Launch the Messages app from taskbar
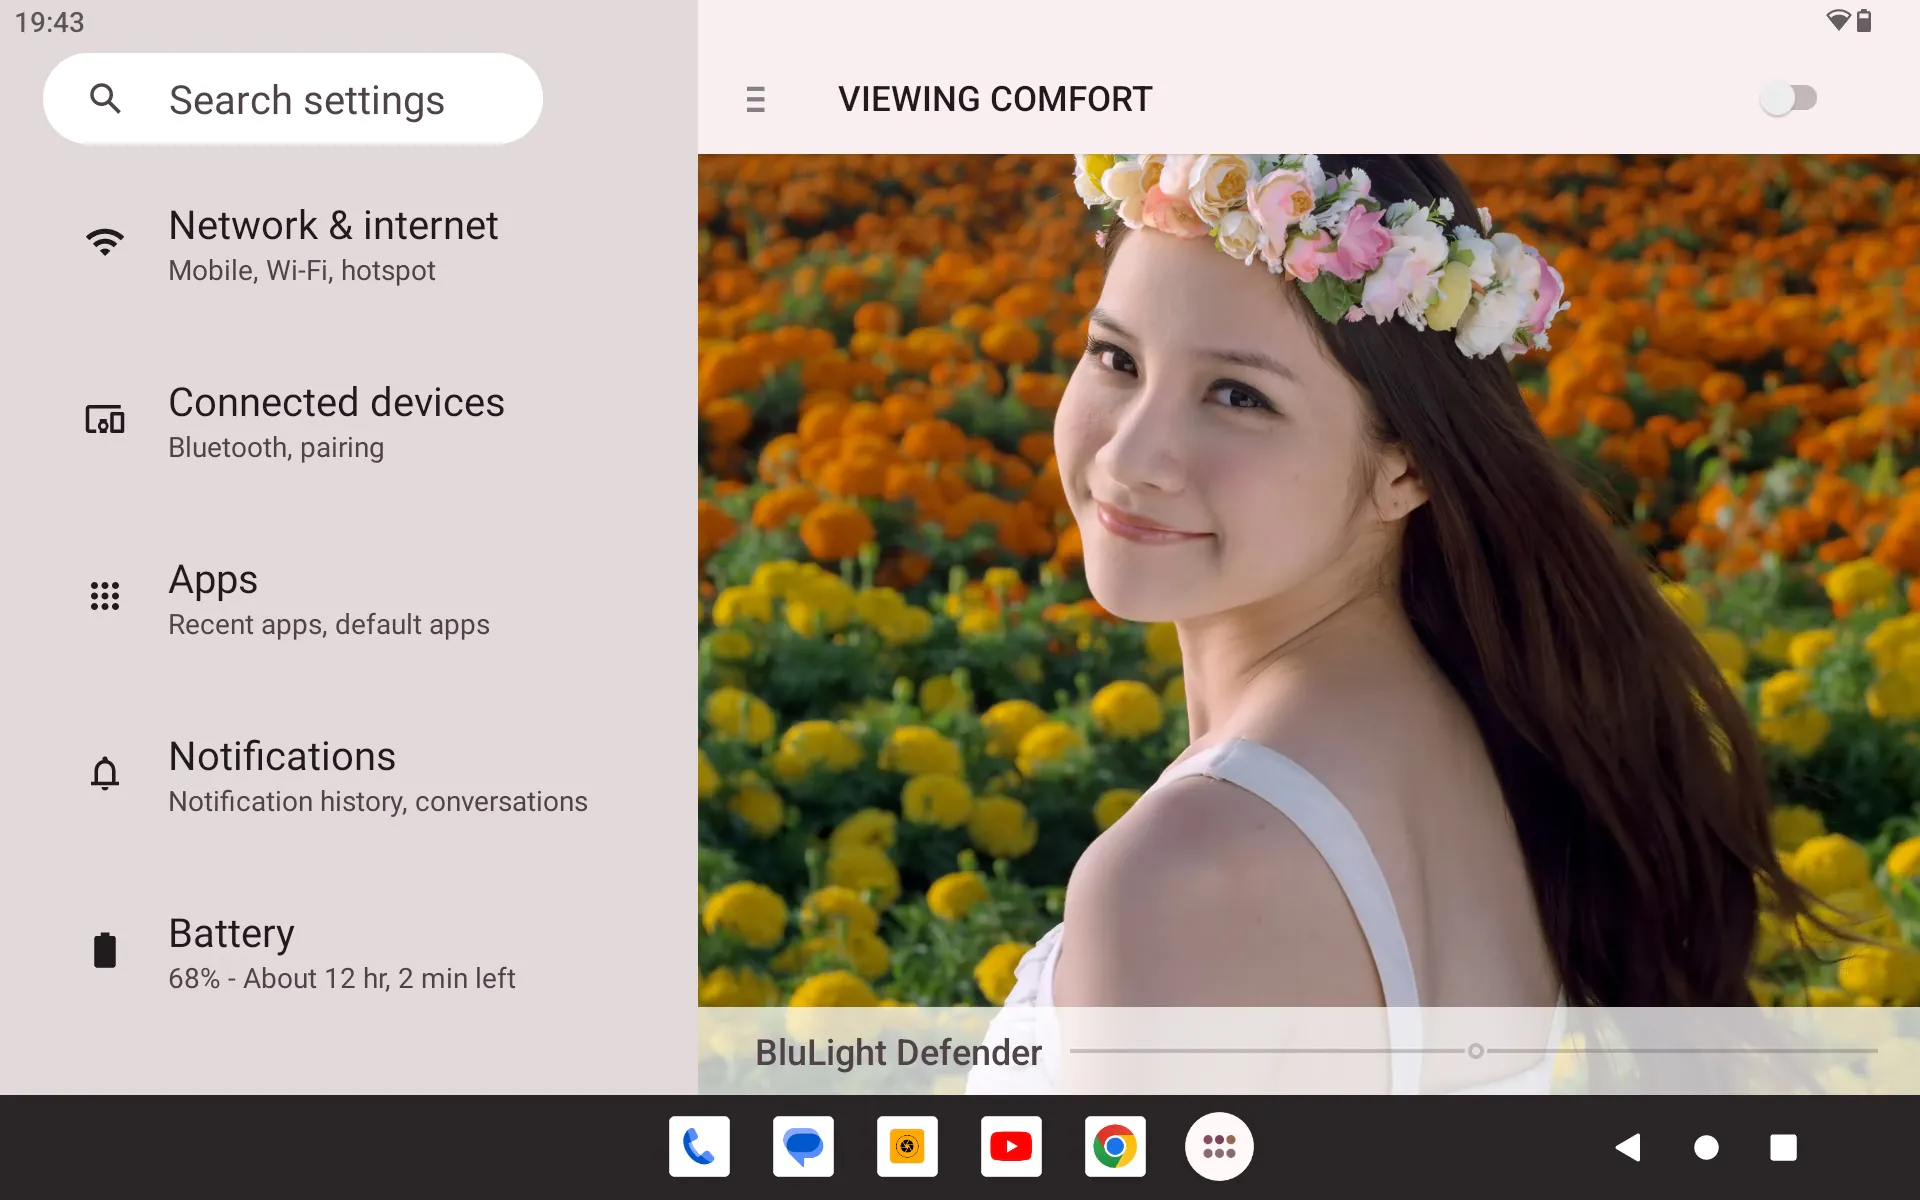Viewport: 1920px width, 1200px height. coord(803,1147)
